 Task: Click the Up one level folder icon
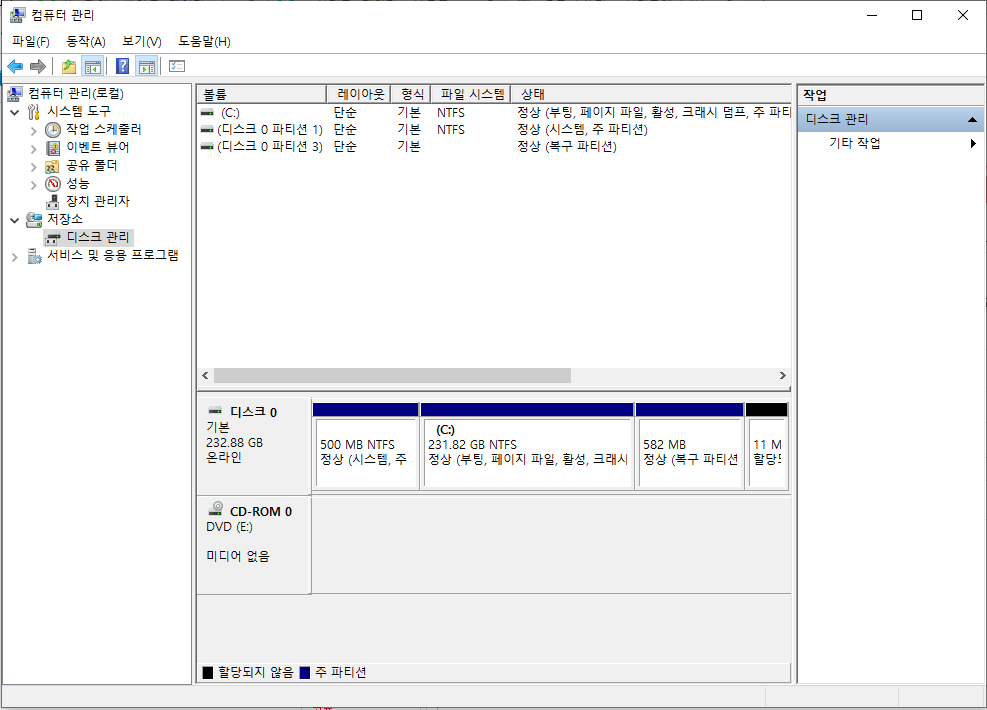click(69, 66)
